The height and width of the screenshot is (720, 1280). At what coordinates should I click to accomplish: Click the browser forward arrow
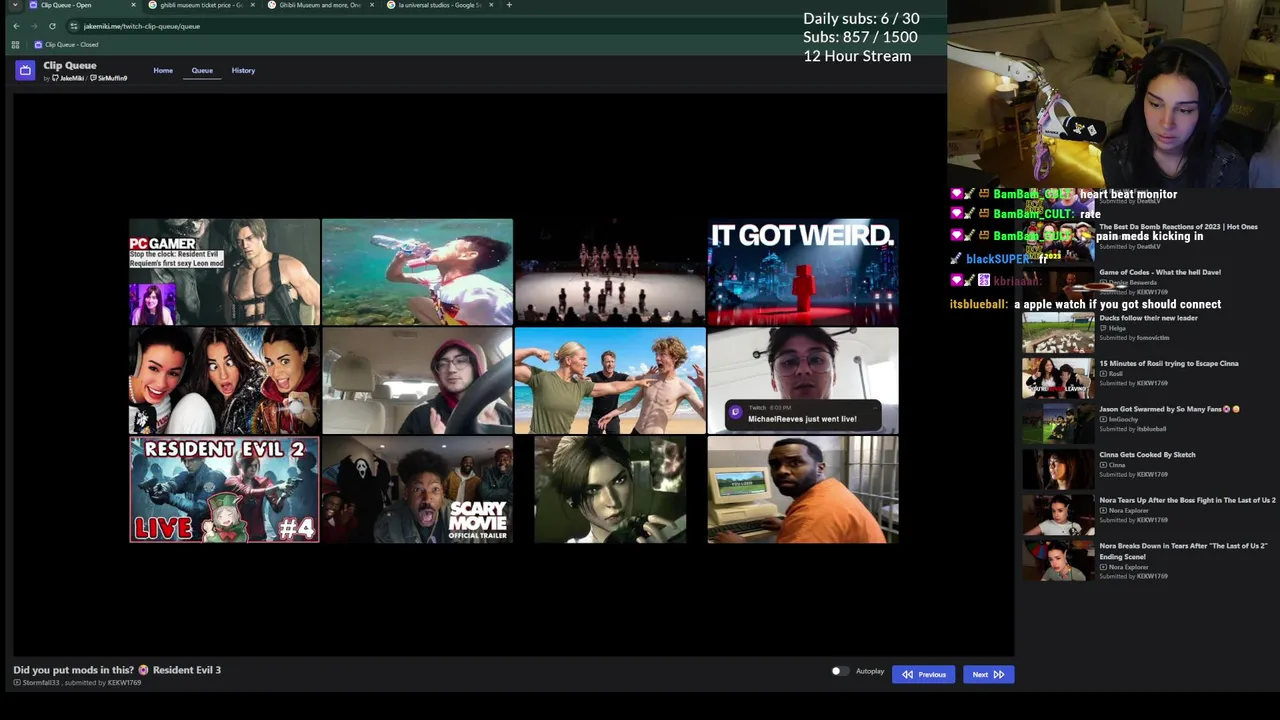[x=34, y=26]
